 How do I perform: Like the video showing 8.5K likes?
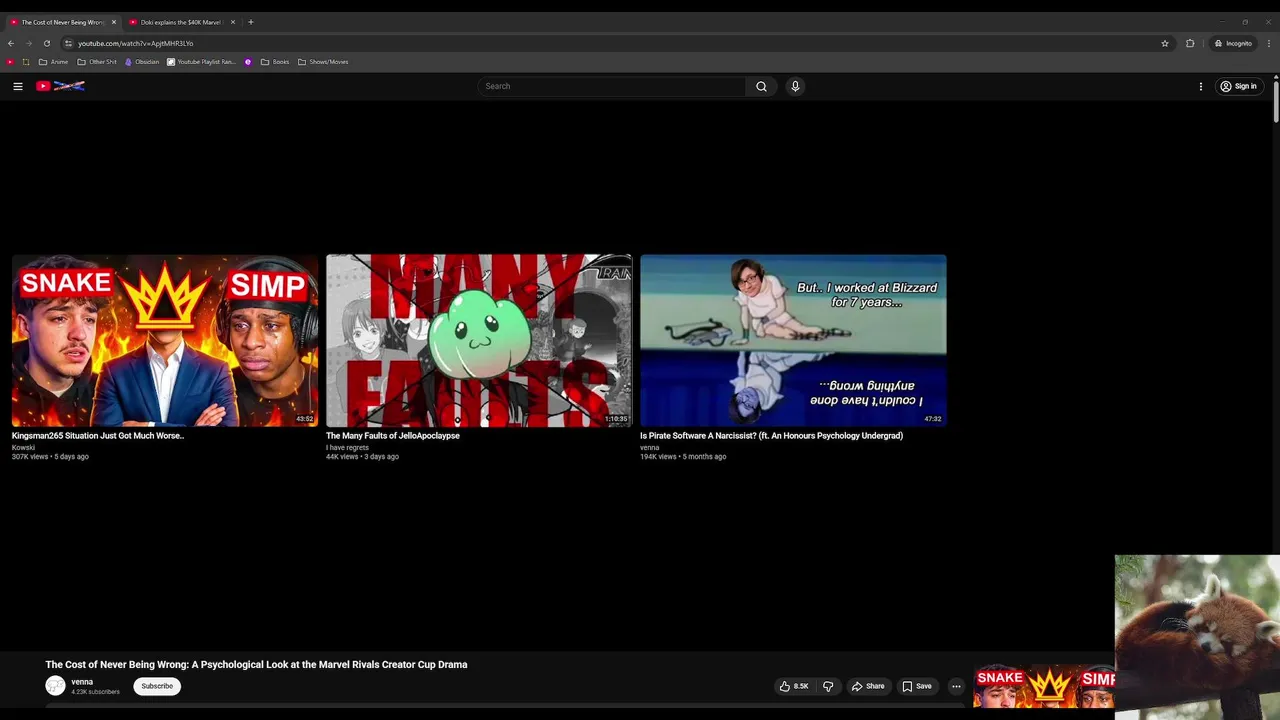tap(795, 686)
